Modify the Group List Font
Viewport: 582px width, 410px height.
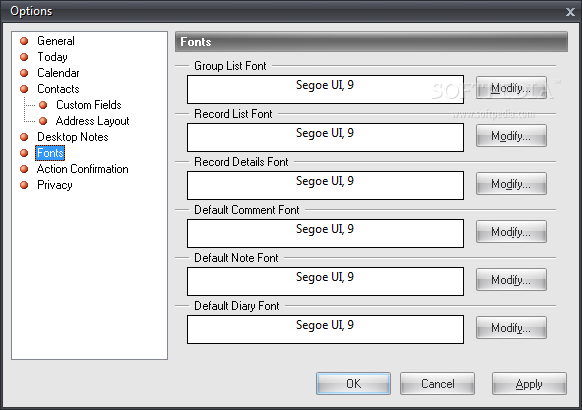pos(511,88)
